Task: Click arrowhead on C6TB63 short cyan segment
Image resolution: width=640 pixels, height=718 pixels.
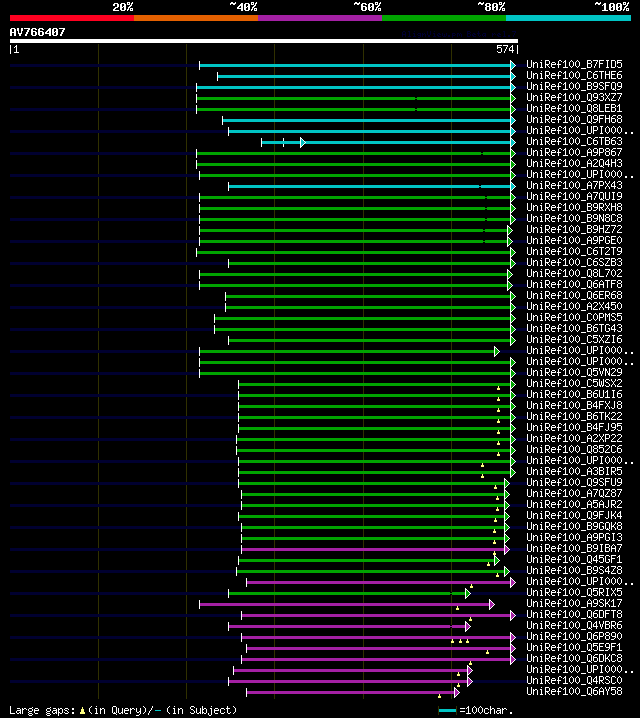Action: (303, 142)
